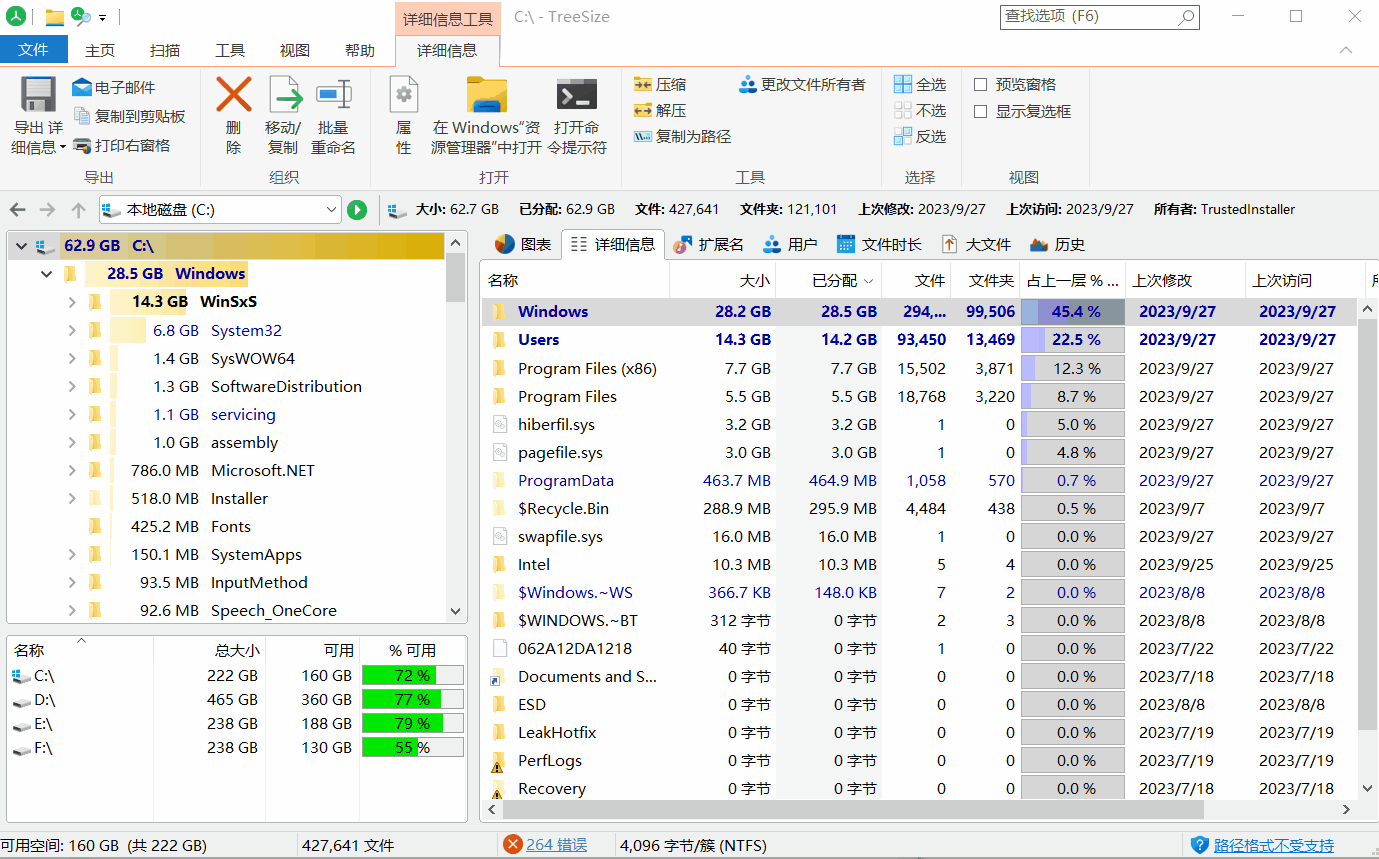Click the red error icon in status bar
This screenshot has width=1379, height=859.
(513, 845)
